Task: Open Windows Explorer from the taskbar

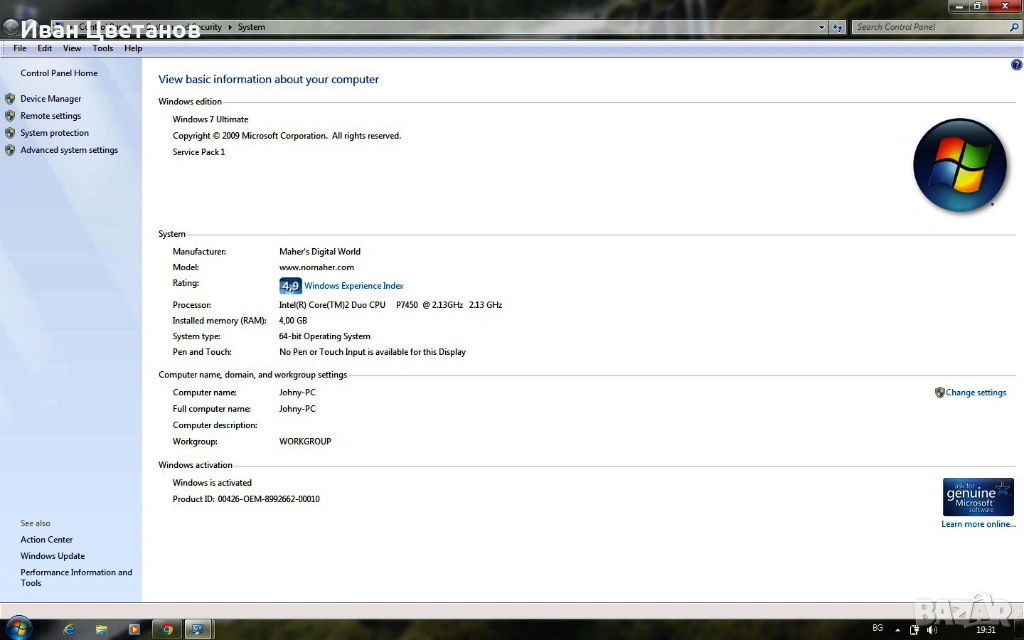Action: click(101, 630)
